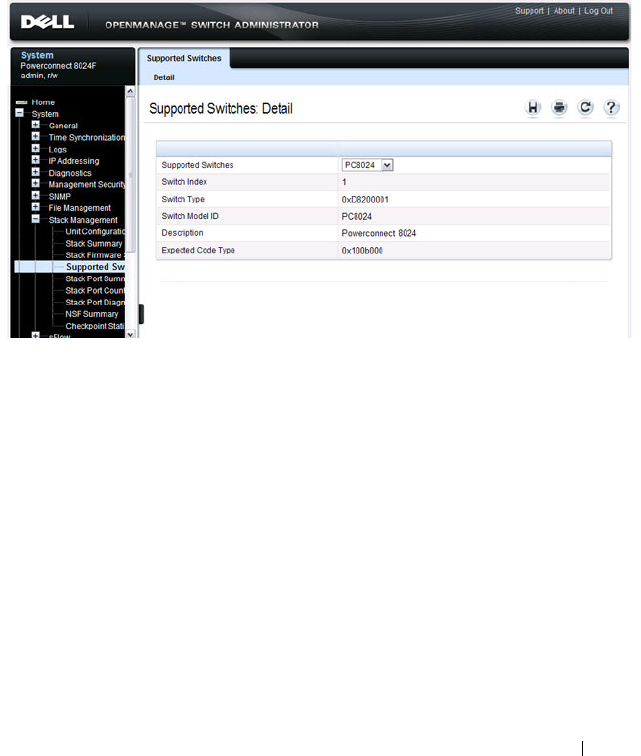Click navigation scrollbar up arrow
The width and height of the screenshot is (641, 756).
click(x=130, y=91)
